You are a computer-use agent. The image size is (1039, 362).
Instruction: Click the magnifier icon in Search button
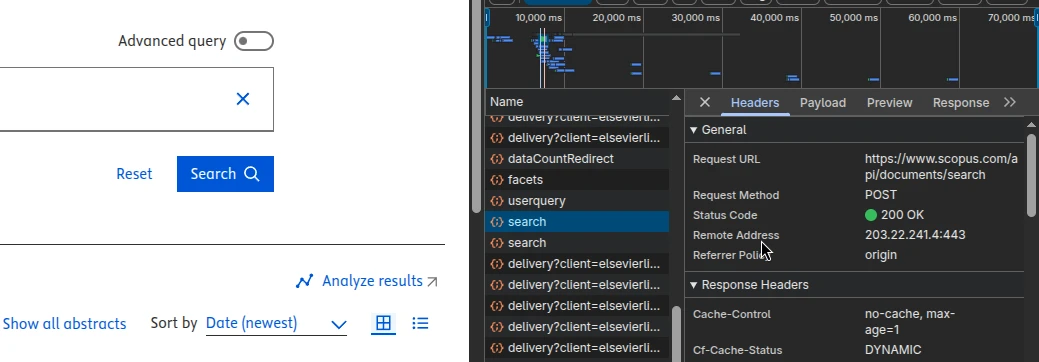252,174
